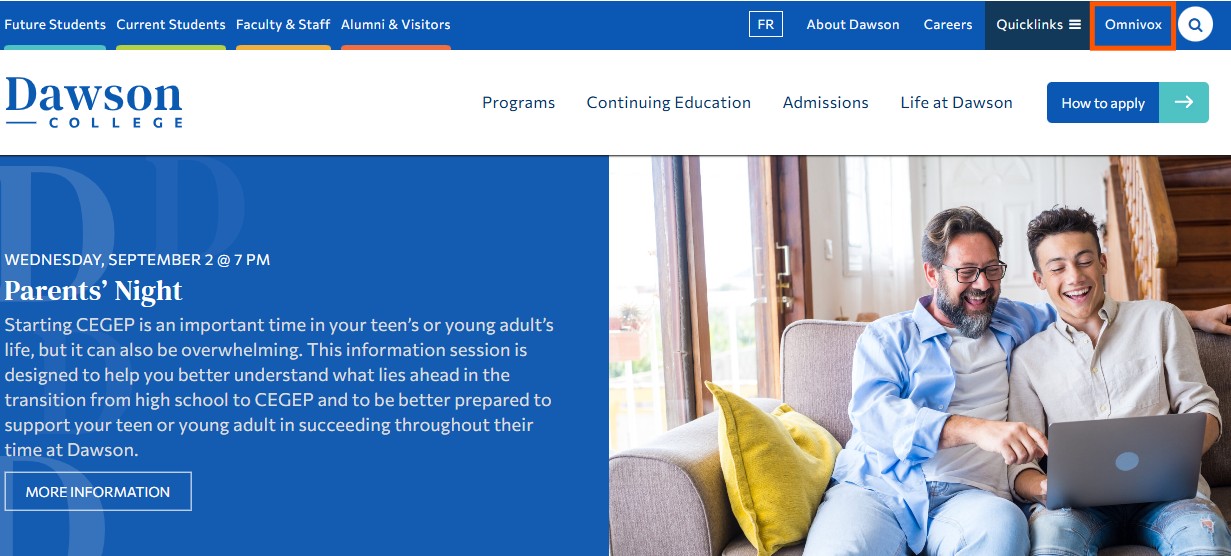Click the How to apply button

click(x=1103, y=103)
